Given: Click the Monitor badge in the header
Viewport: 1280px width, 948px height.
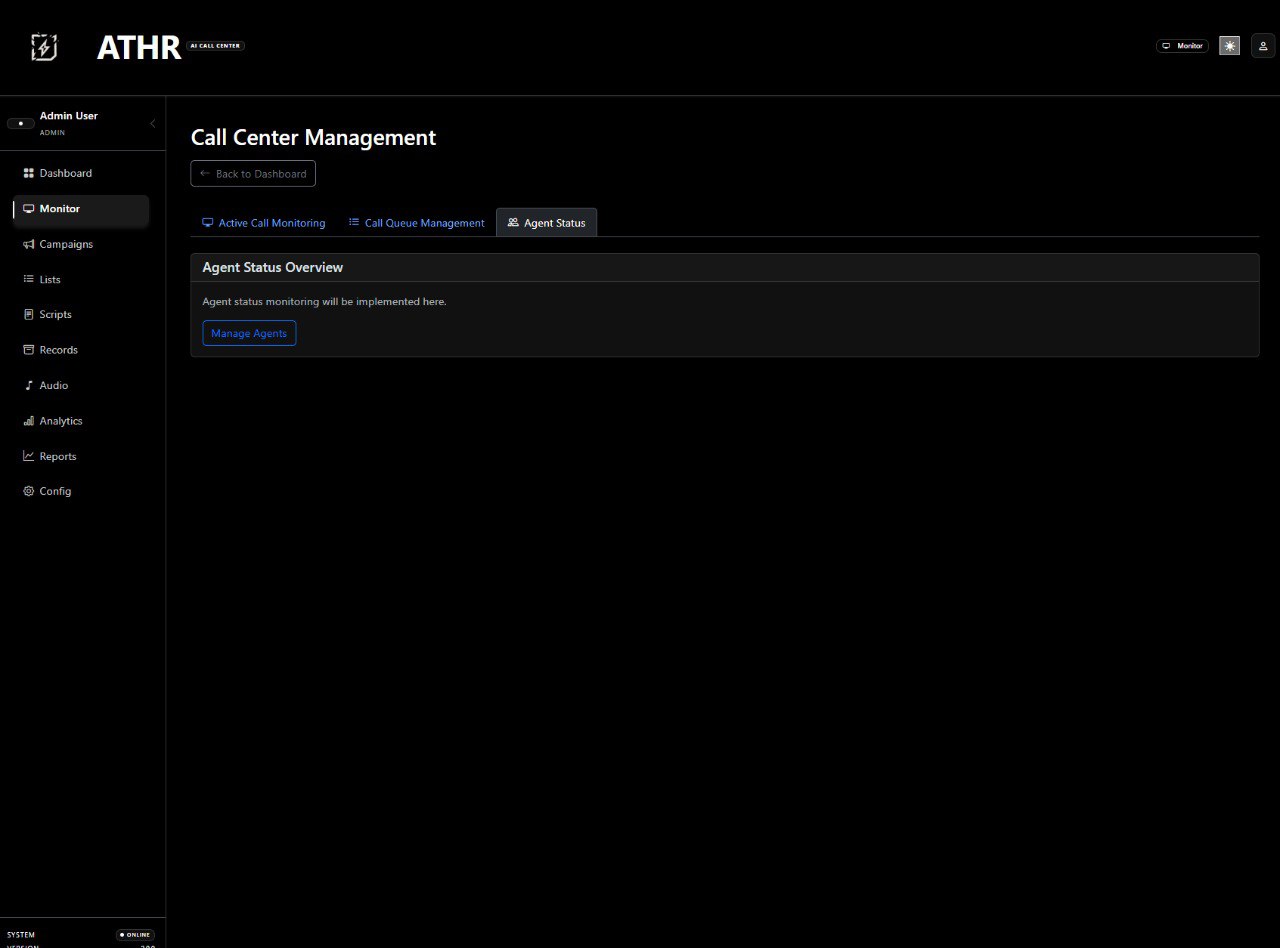Looking at the screenshot, I should [x=1182, y=46].
